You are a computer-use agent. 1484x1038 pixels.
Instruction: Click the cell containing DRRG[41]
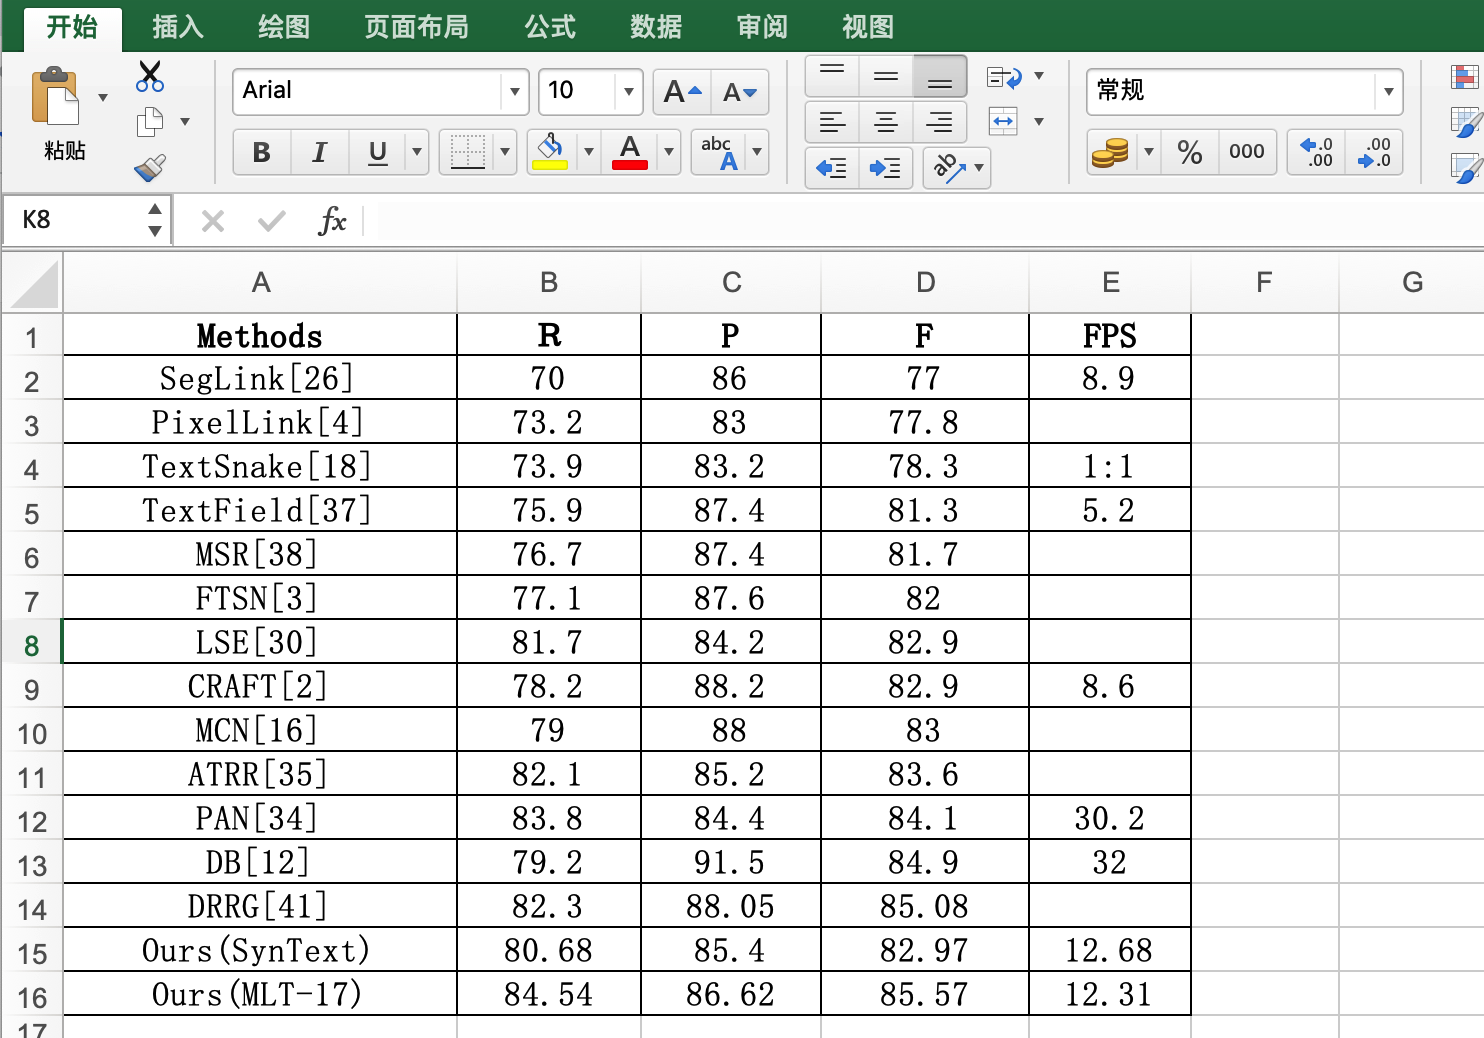coord(258,906)
